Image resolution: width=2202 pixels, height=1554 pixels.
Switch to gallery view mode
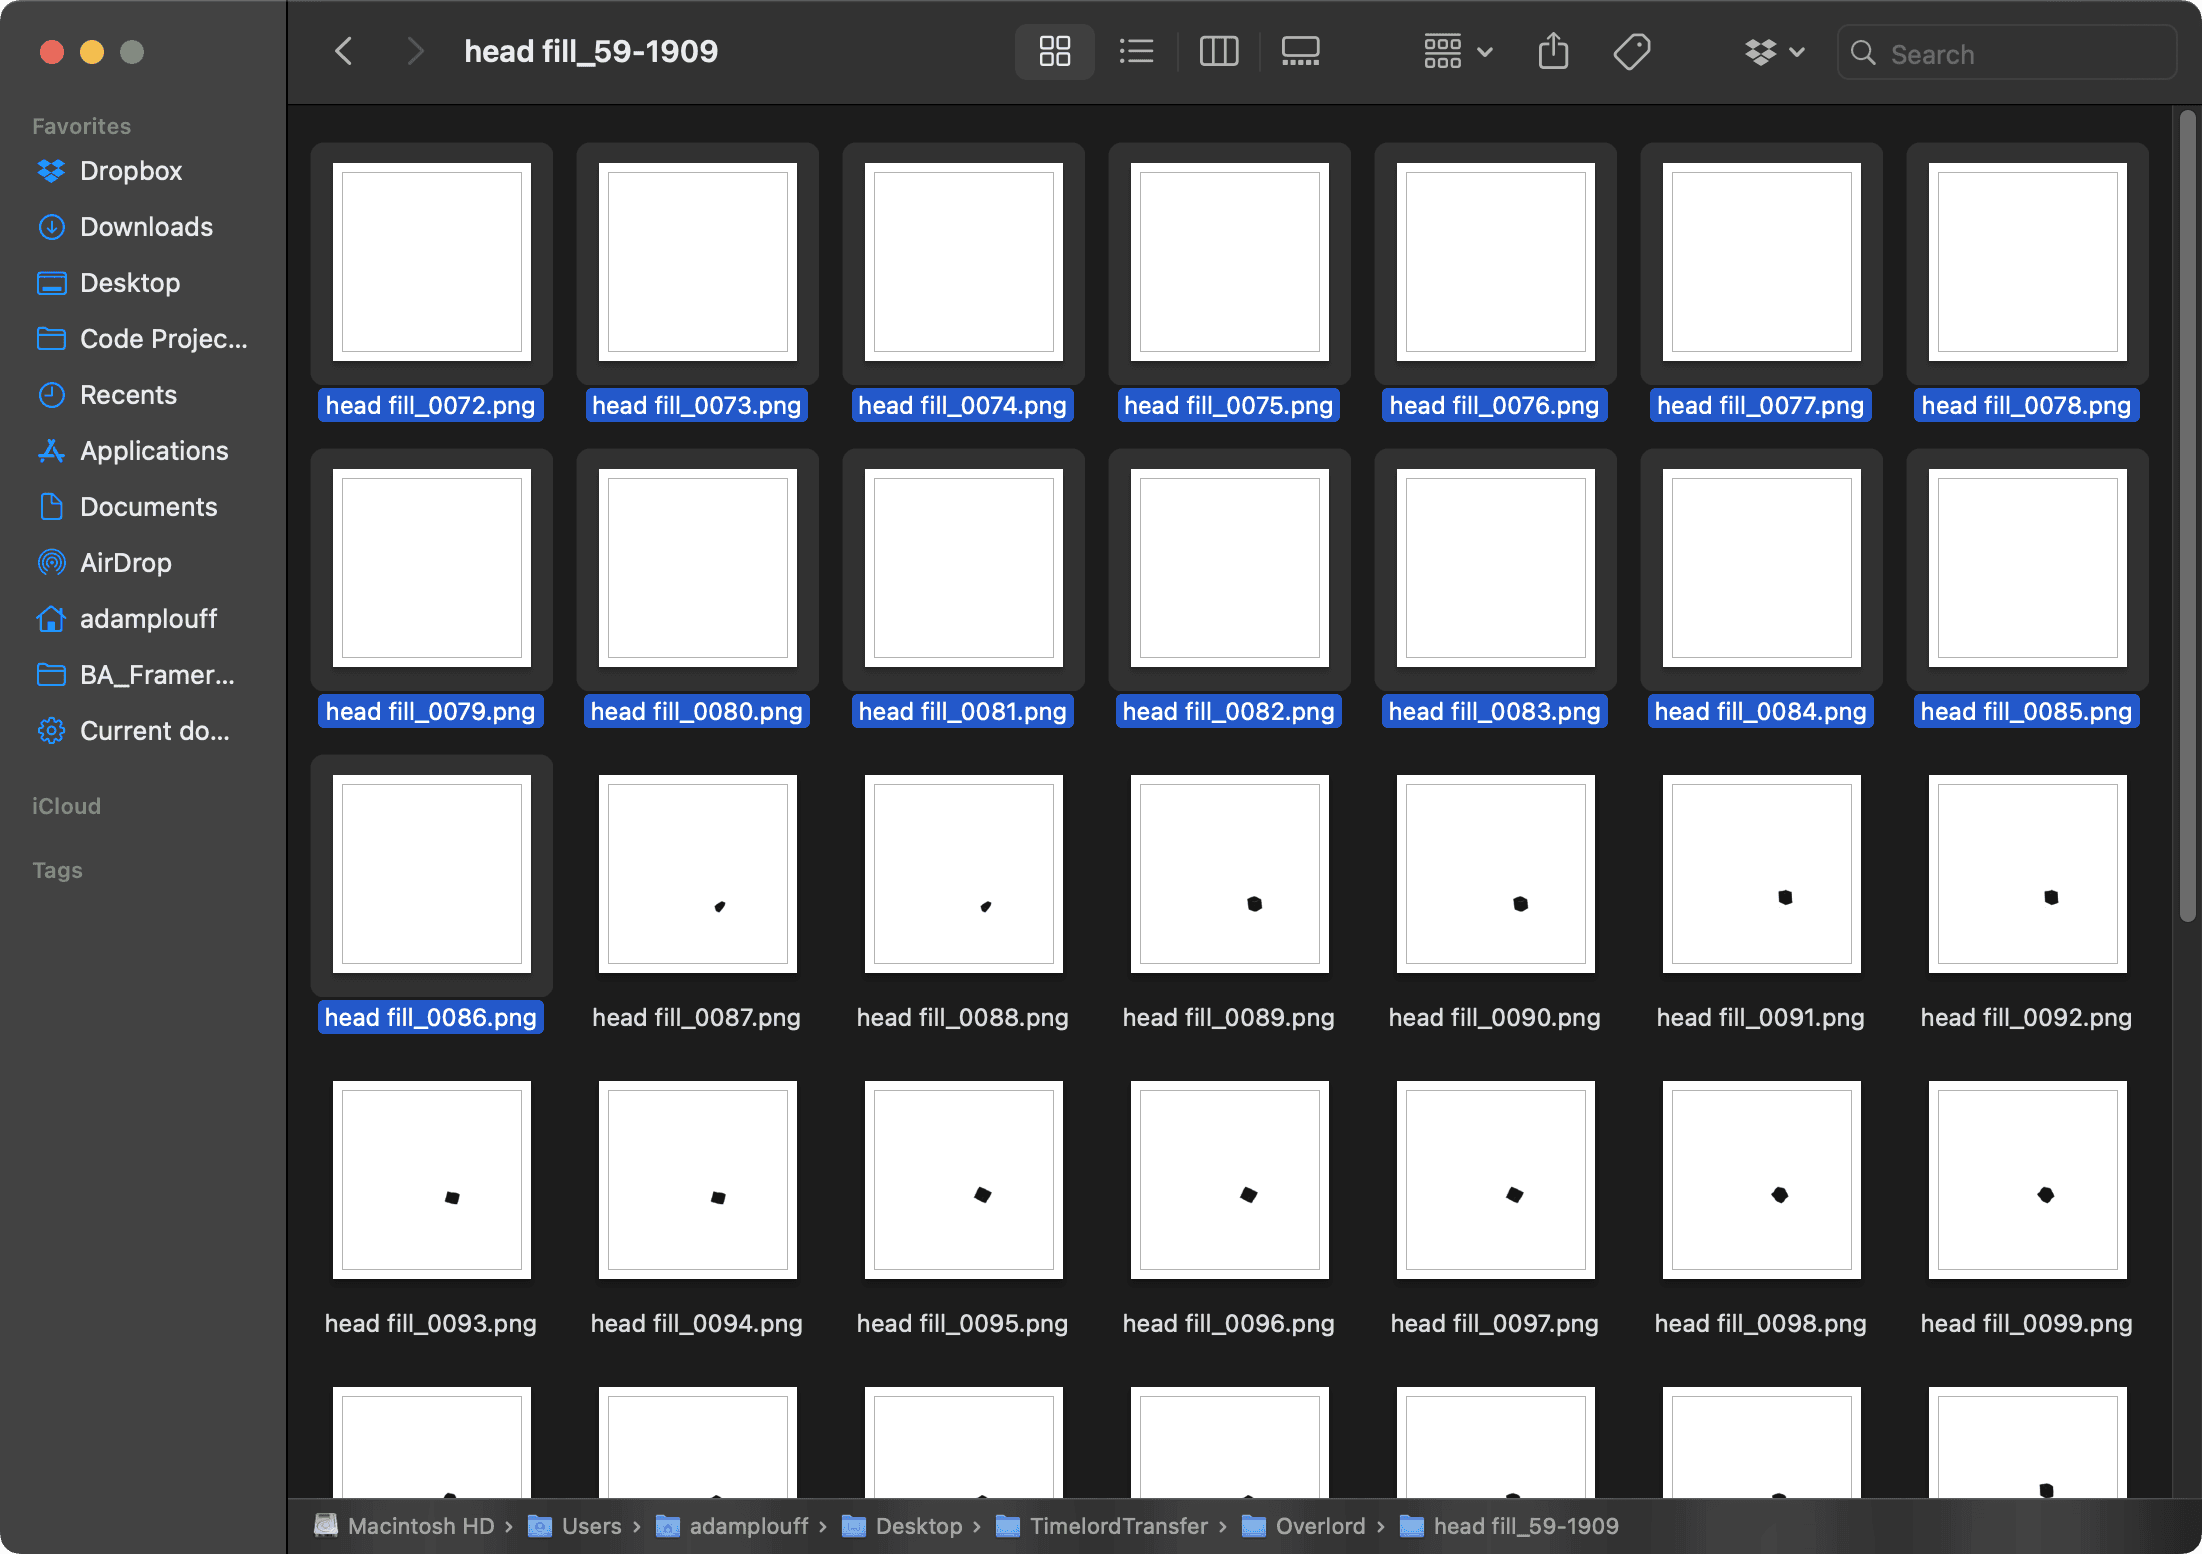[x=1300, y=51]
